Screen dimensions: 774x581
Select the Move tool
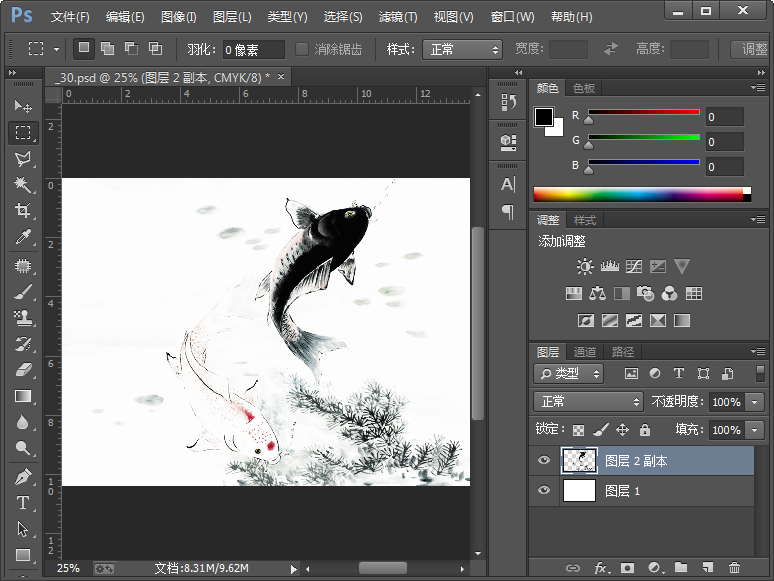[x=23, y=106]
